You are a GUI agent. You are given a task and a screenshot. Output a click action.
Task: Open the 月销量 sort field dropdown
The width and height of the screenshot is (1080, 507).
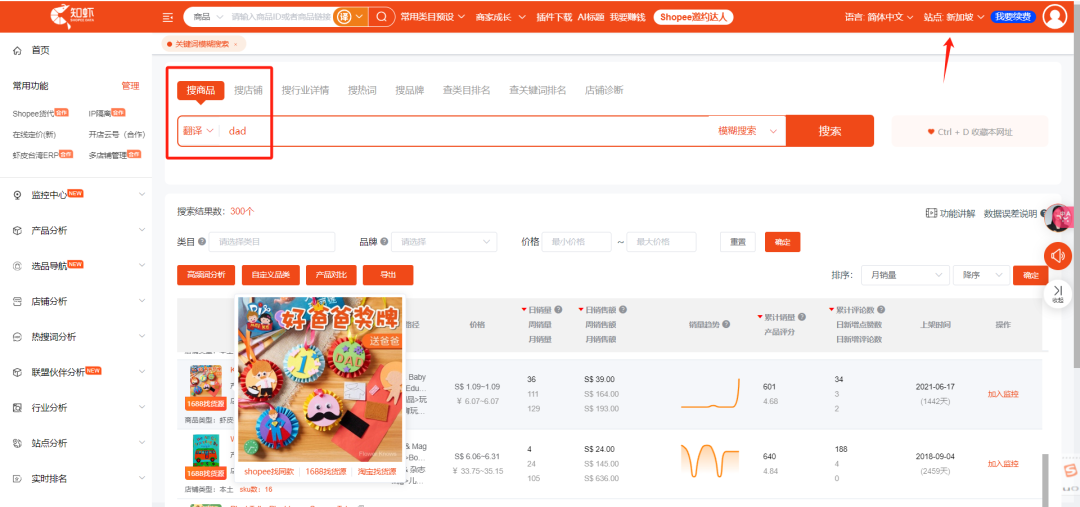906,275
